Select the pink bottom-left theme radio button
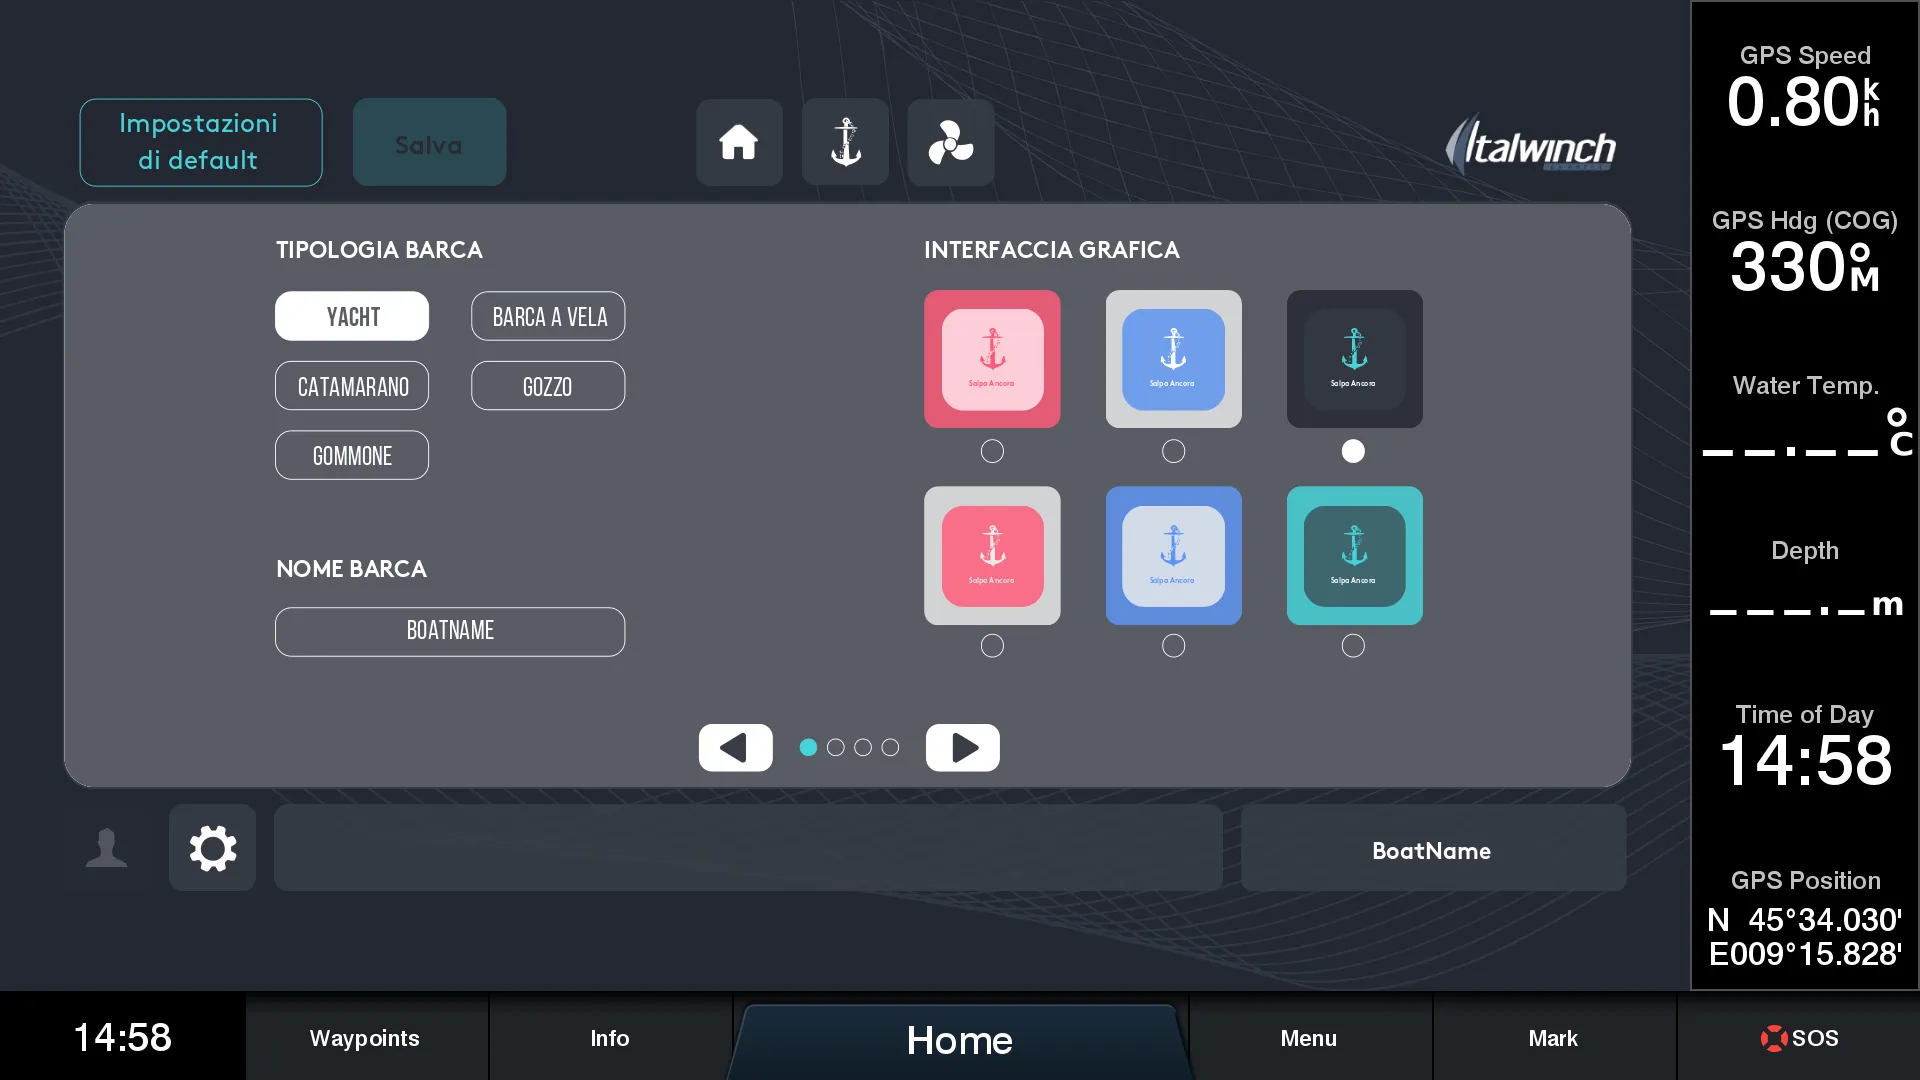Screen dimensions: 1920x1080 (992, 646)
